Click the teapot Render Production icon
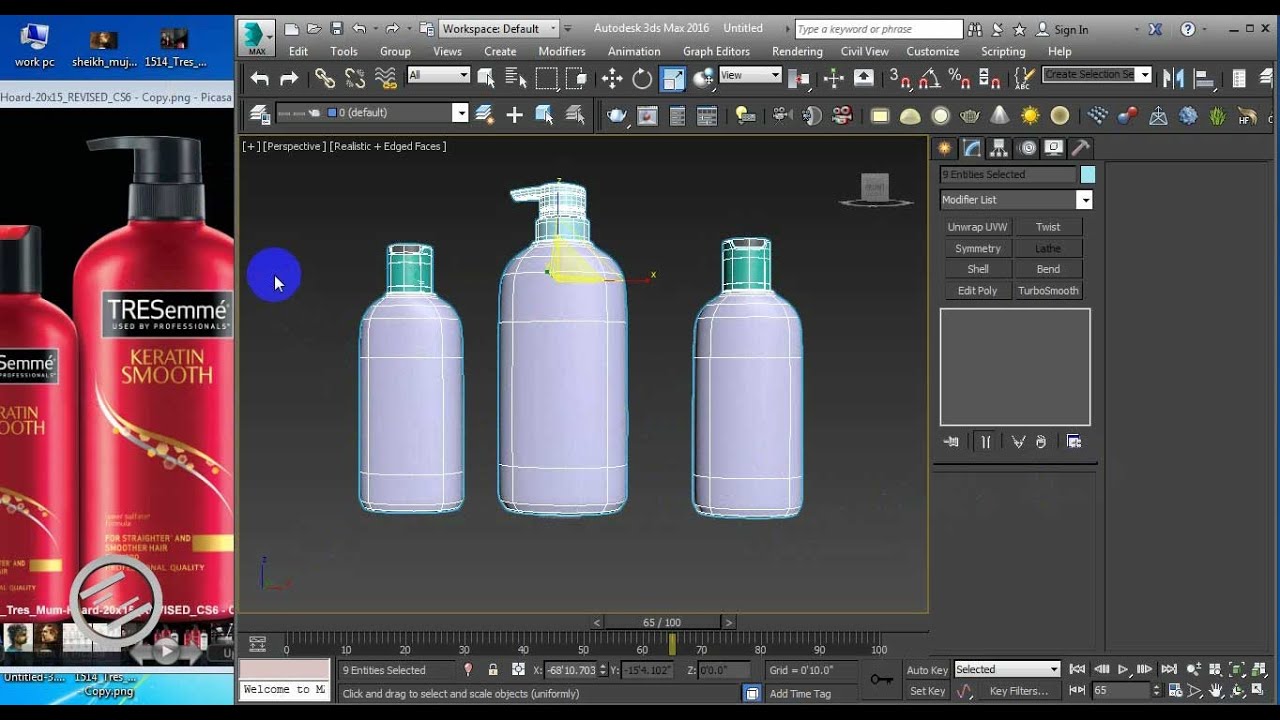This screenshot has width=1280, height=720. (617, 116)
